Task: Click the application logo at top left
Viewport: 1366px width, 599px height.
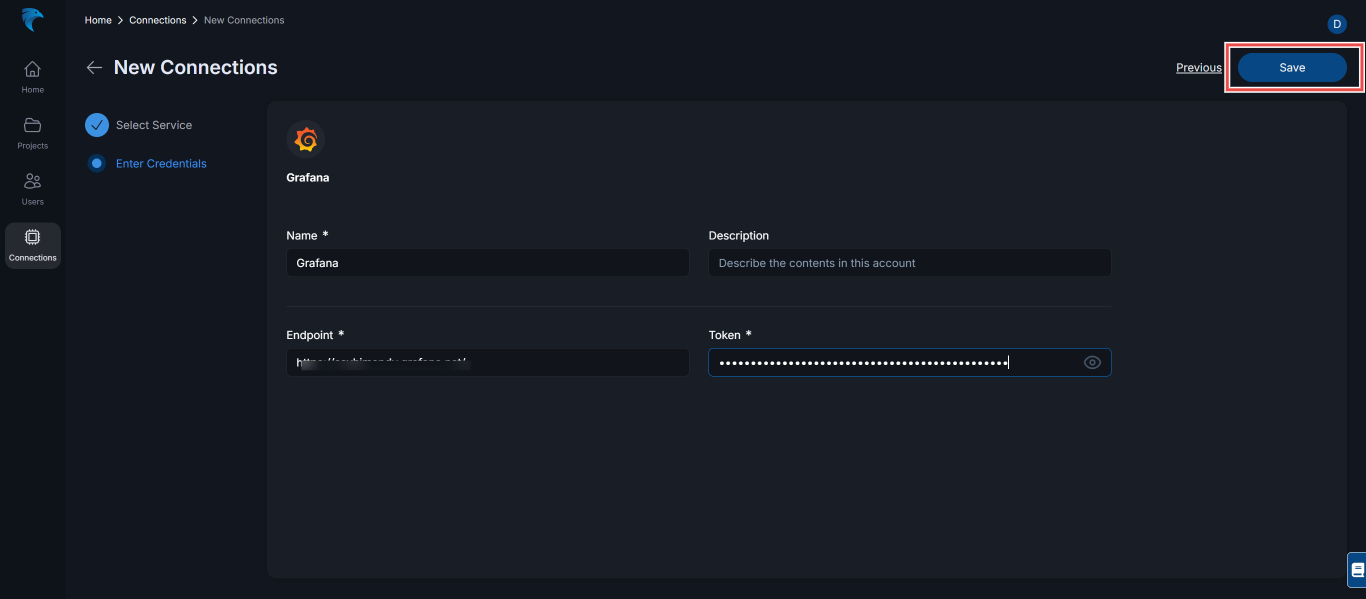Action: point(31,20)
